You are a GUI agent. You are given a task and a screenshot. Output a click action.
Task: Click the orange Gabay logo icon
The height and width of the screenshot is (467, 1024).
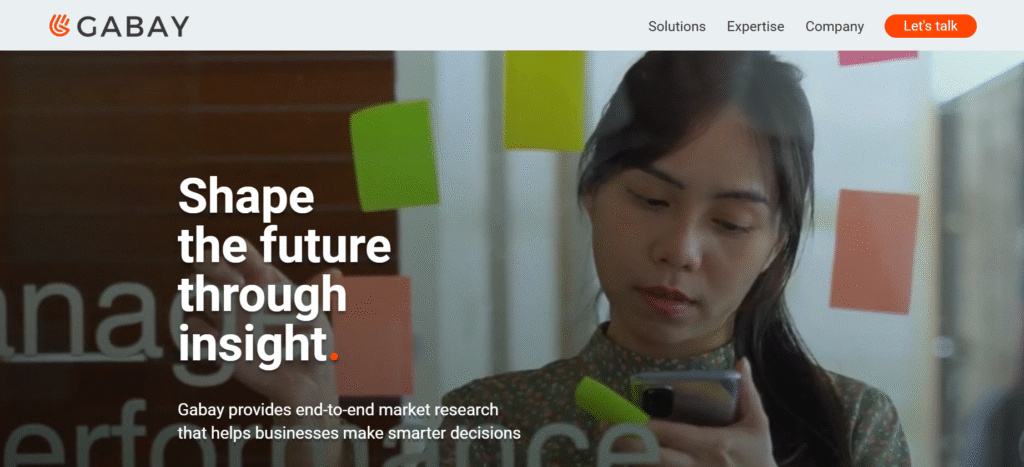pyautogui.click(x=59, y=25)
